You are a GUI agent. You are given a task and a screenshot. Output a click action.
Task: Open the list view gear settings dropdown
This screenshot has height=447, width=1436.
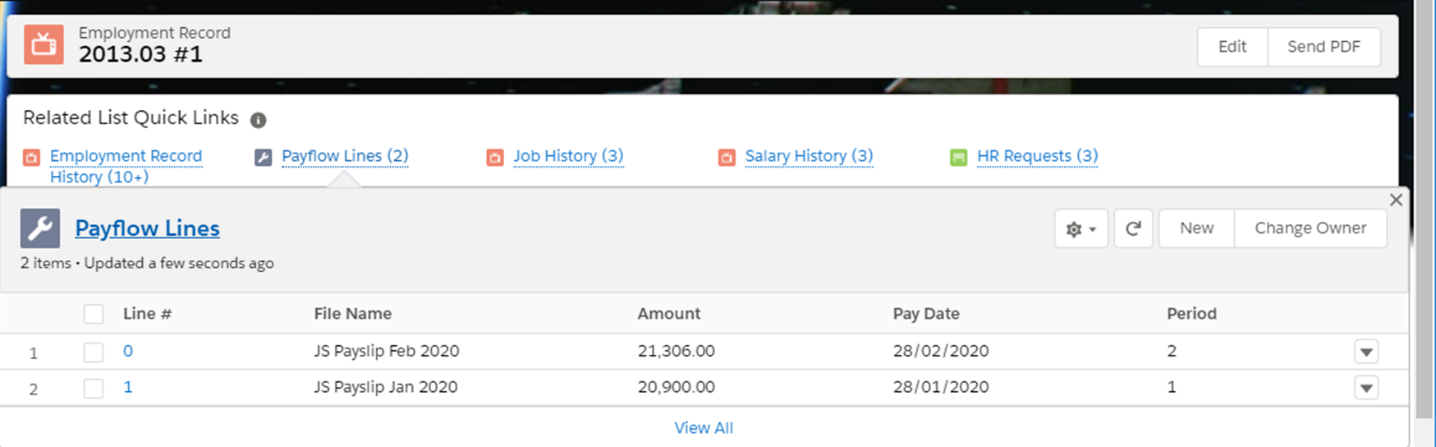tap(1080, 228)
